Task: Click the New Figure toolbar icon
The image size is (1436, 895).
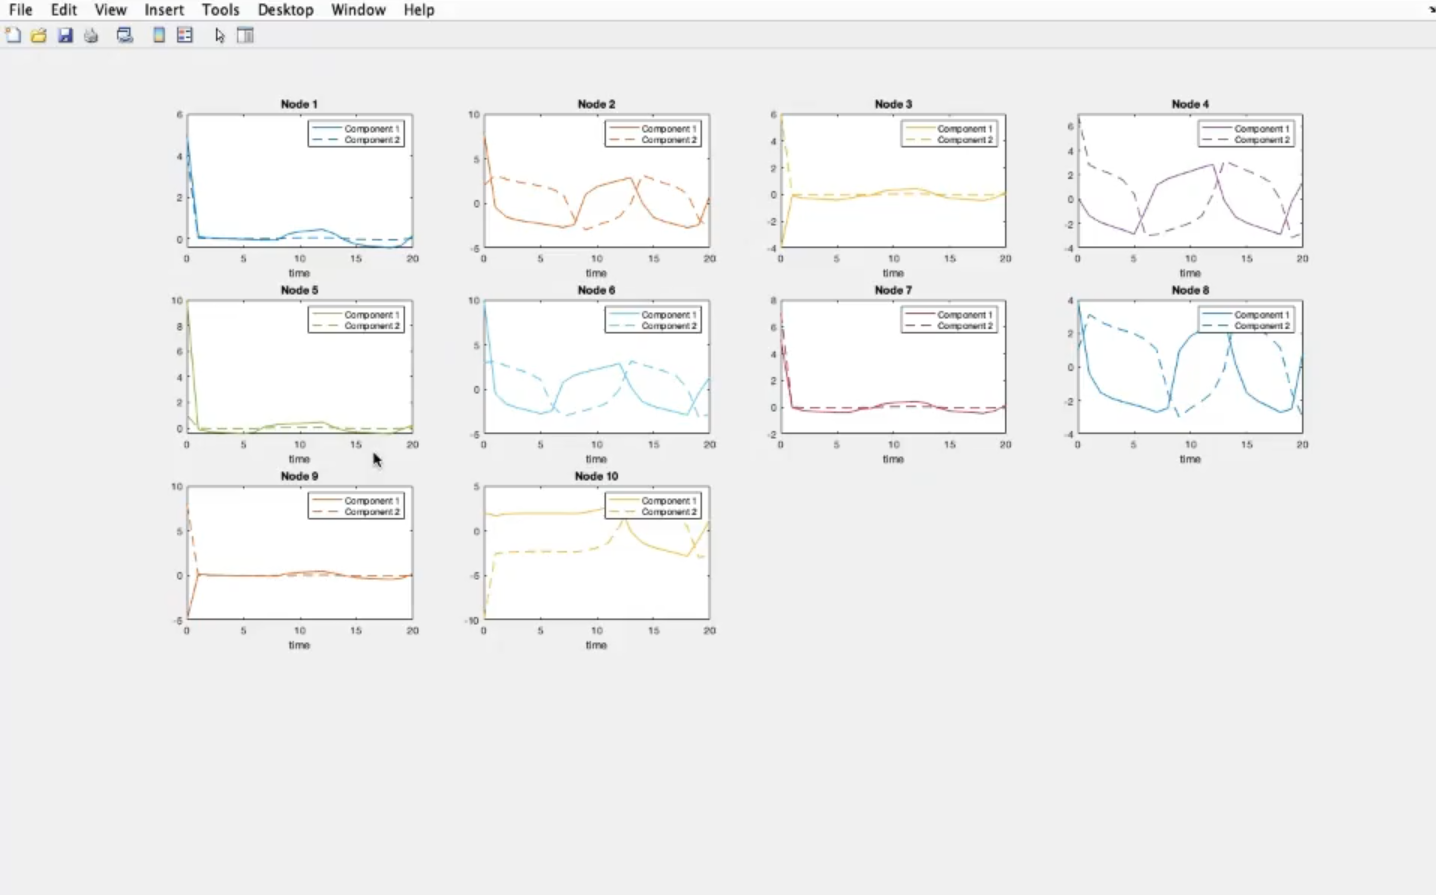Action: (13, 35)
